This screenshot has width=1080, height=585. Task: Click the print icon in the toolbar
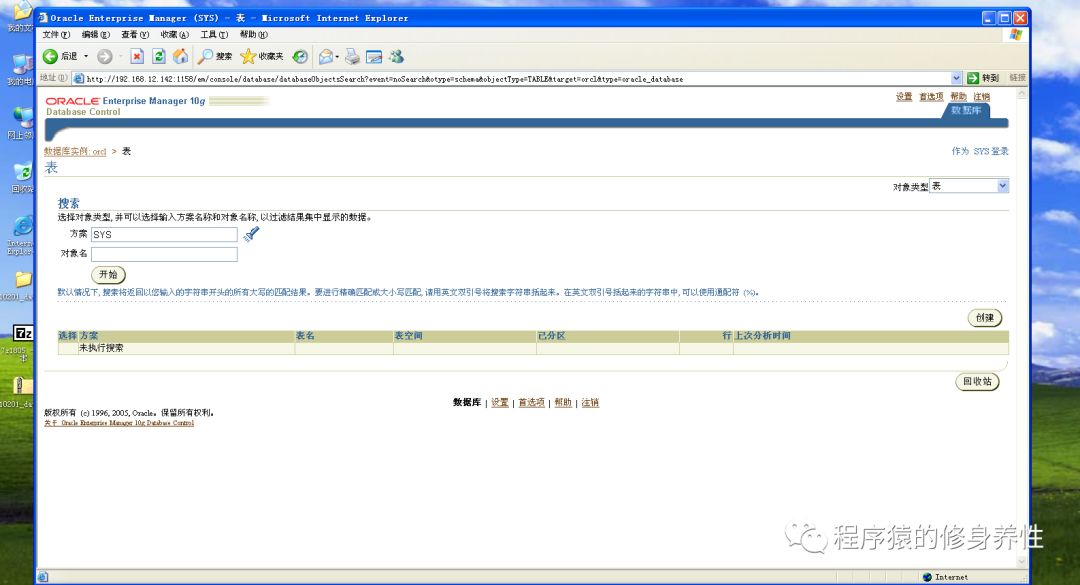coord(350,57)
